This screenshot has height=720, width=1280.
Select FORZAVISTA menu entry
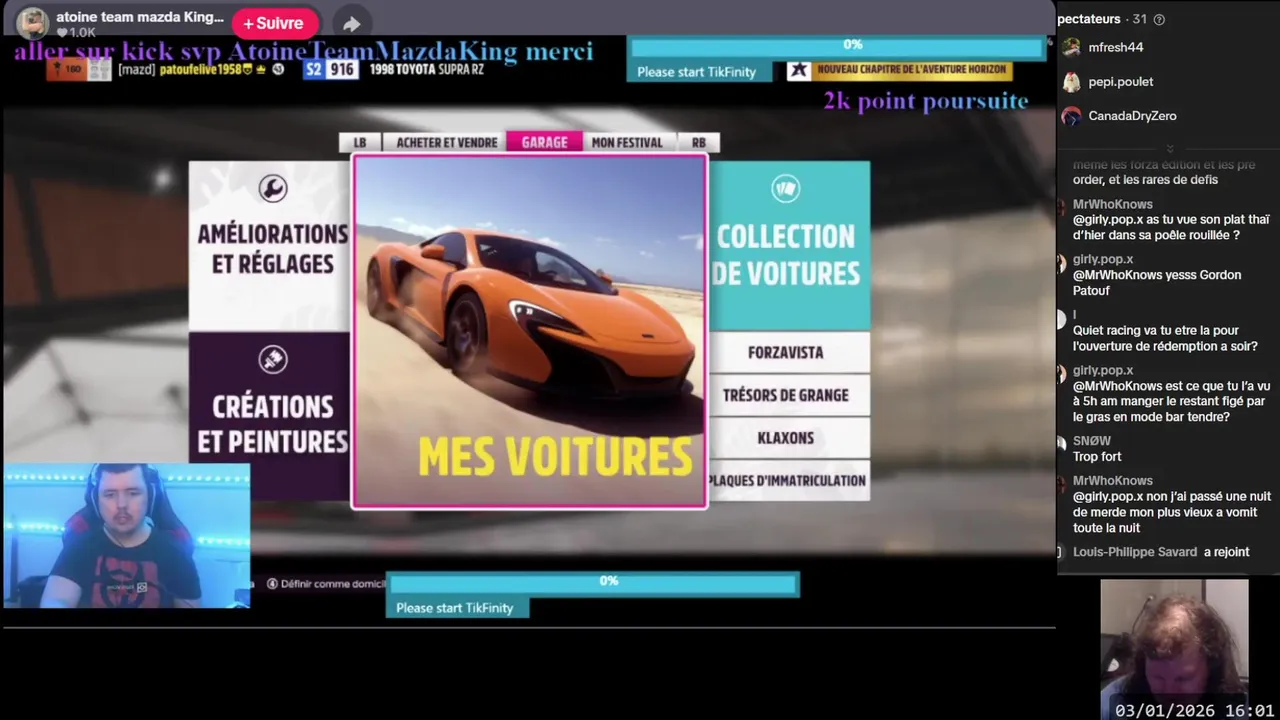point(788,352)
